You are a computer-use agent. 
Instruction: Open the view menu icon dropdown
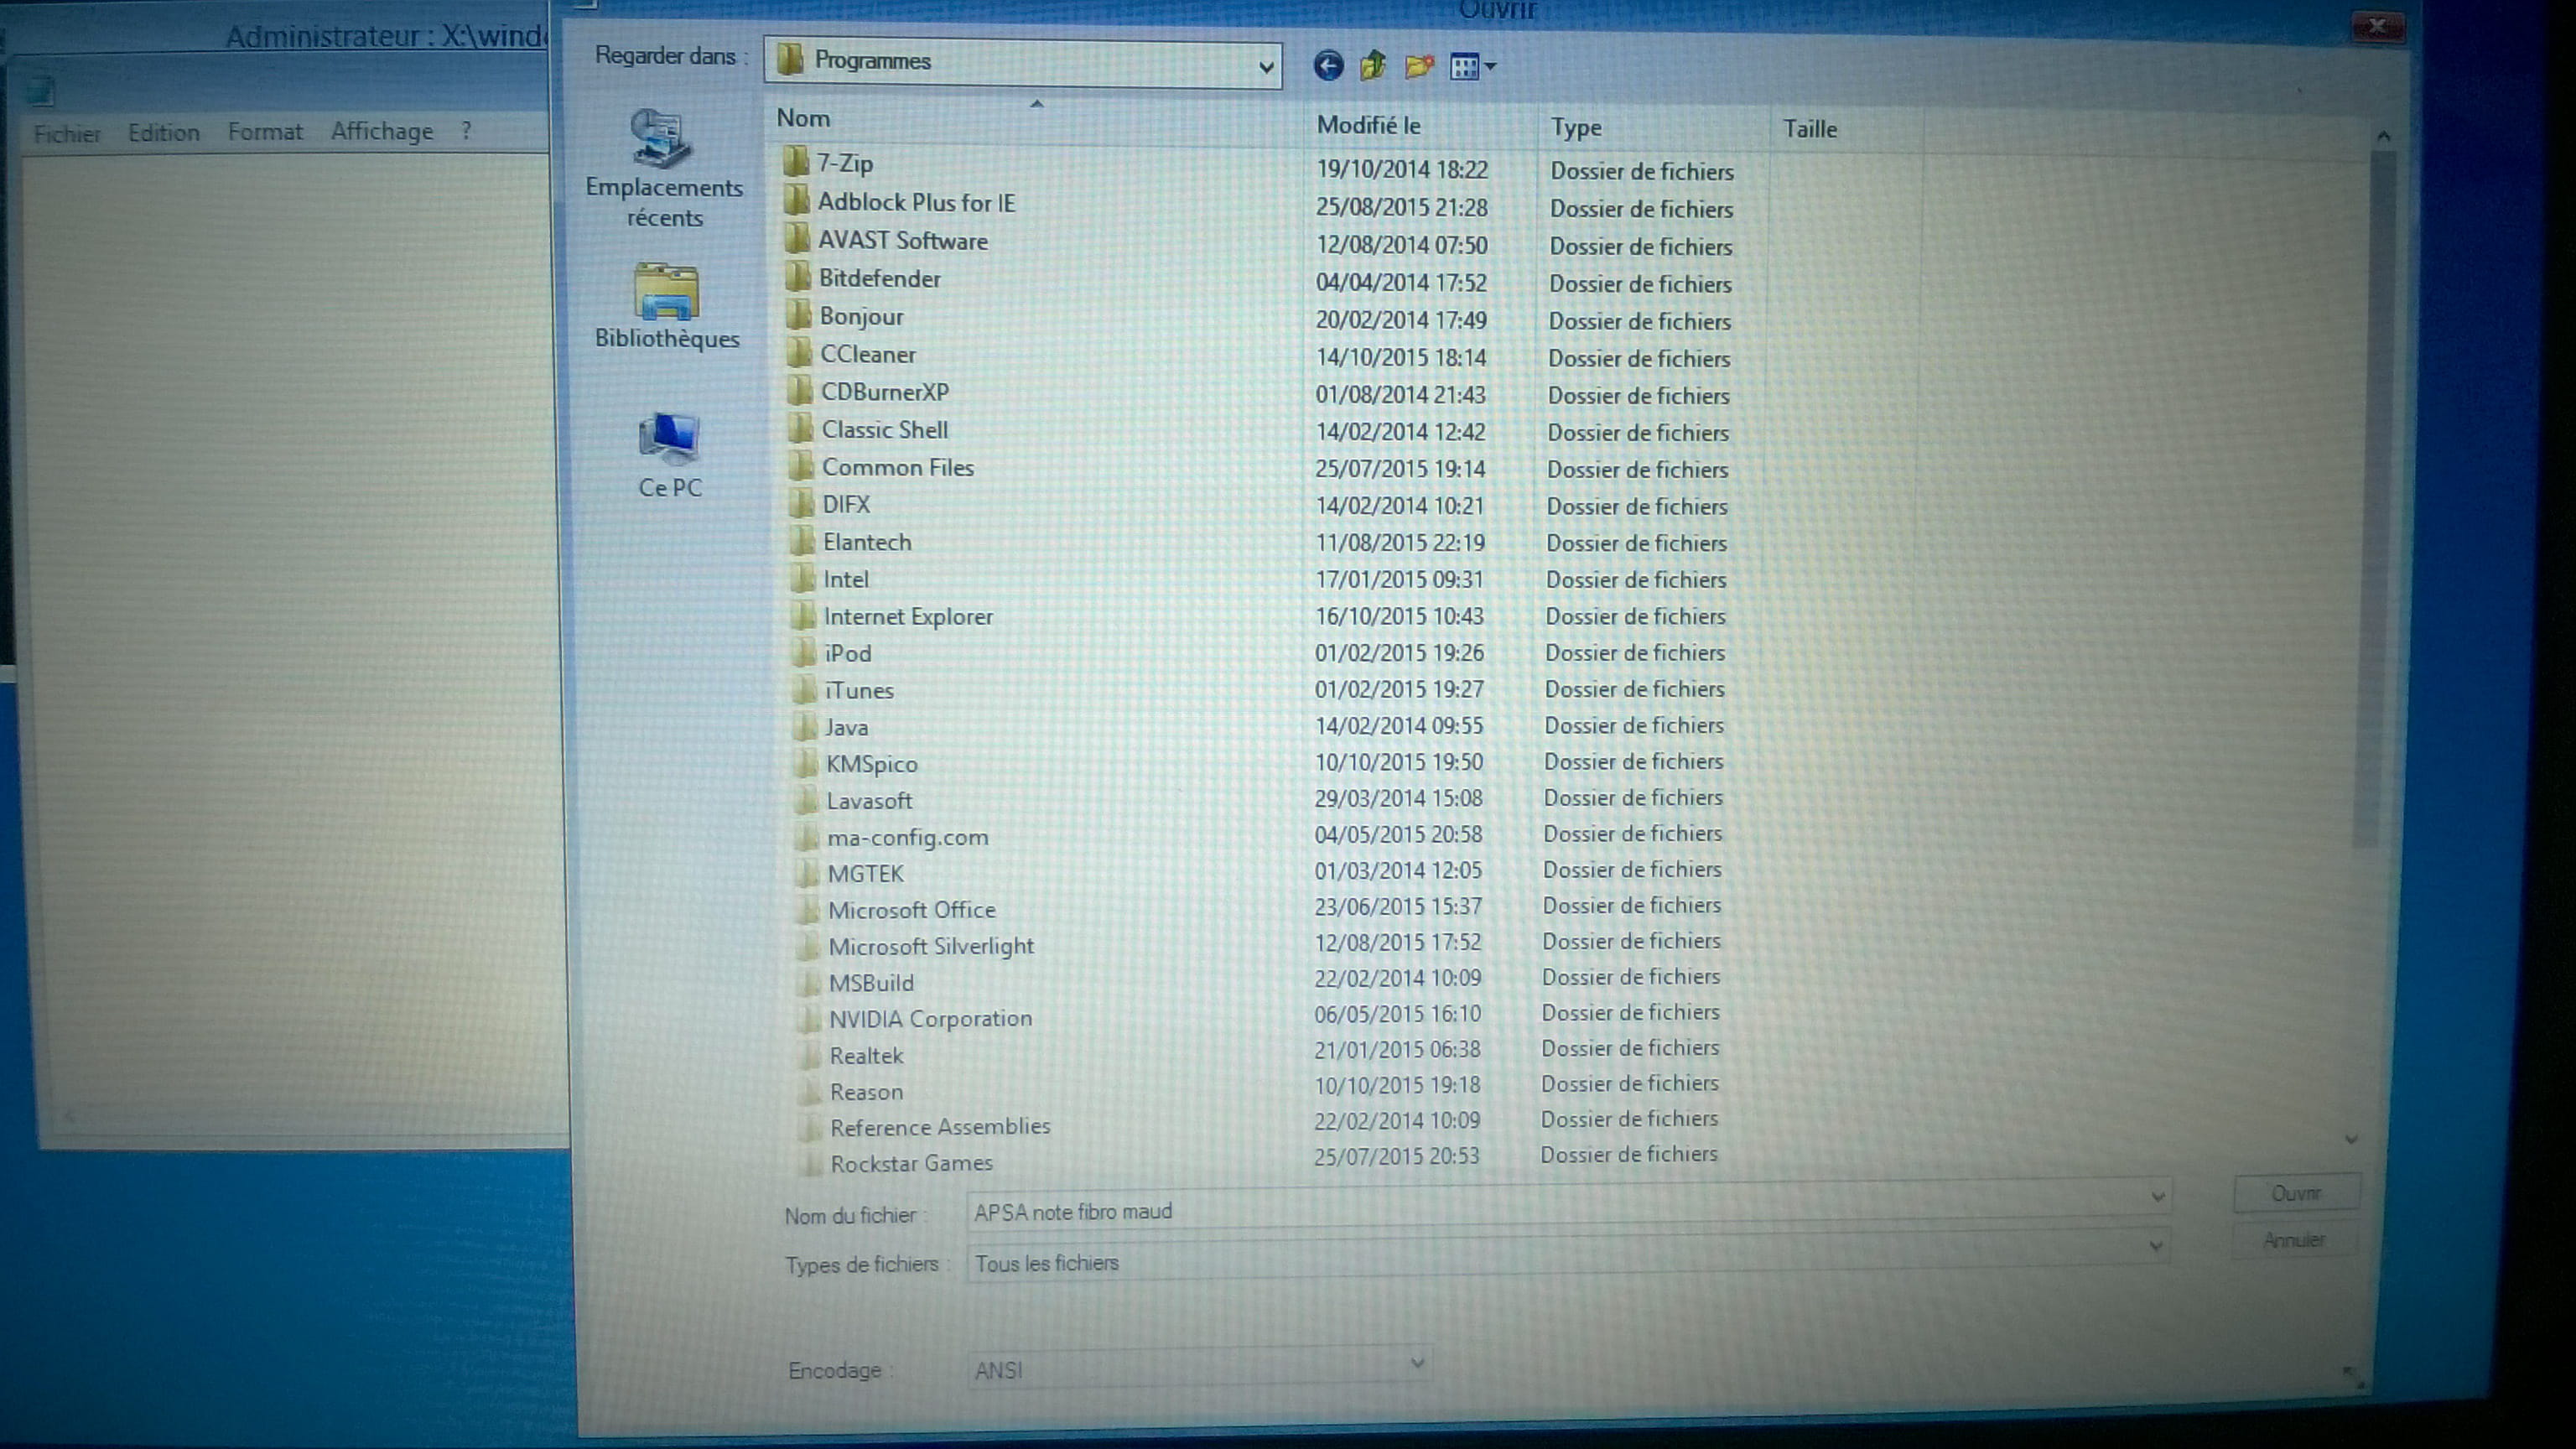coord(1473,67)
